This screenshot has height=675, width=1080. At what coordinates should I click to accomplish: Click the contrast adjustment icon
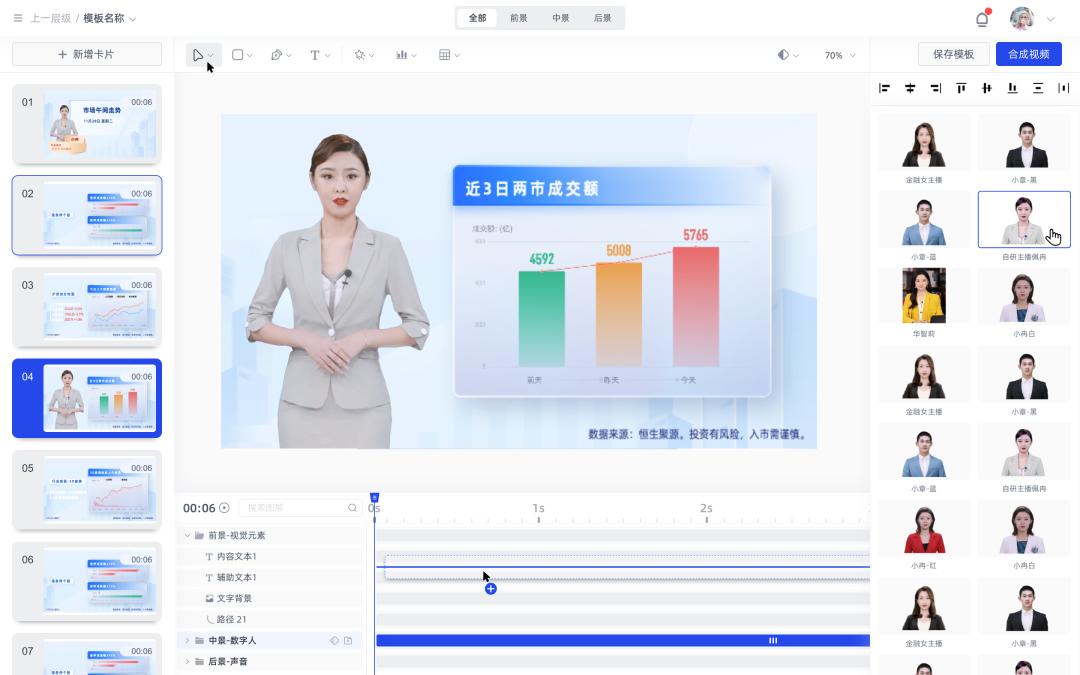tap(785, 55)
